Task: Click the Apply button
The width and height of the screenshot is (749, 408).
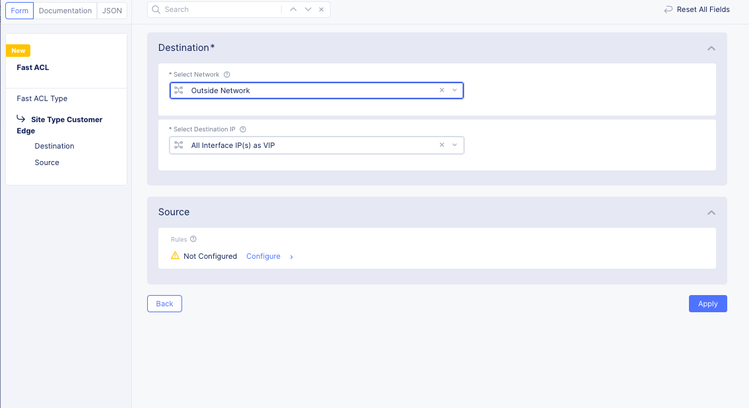Action: click(x=707, y=304)
